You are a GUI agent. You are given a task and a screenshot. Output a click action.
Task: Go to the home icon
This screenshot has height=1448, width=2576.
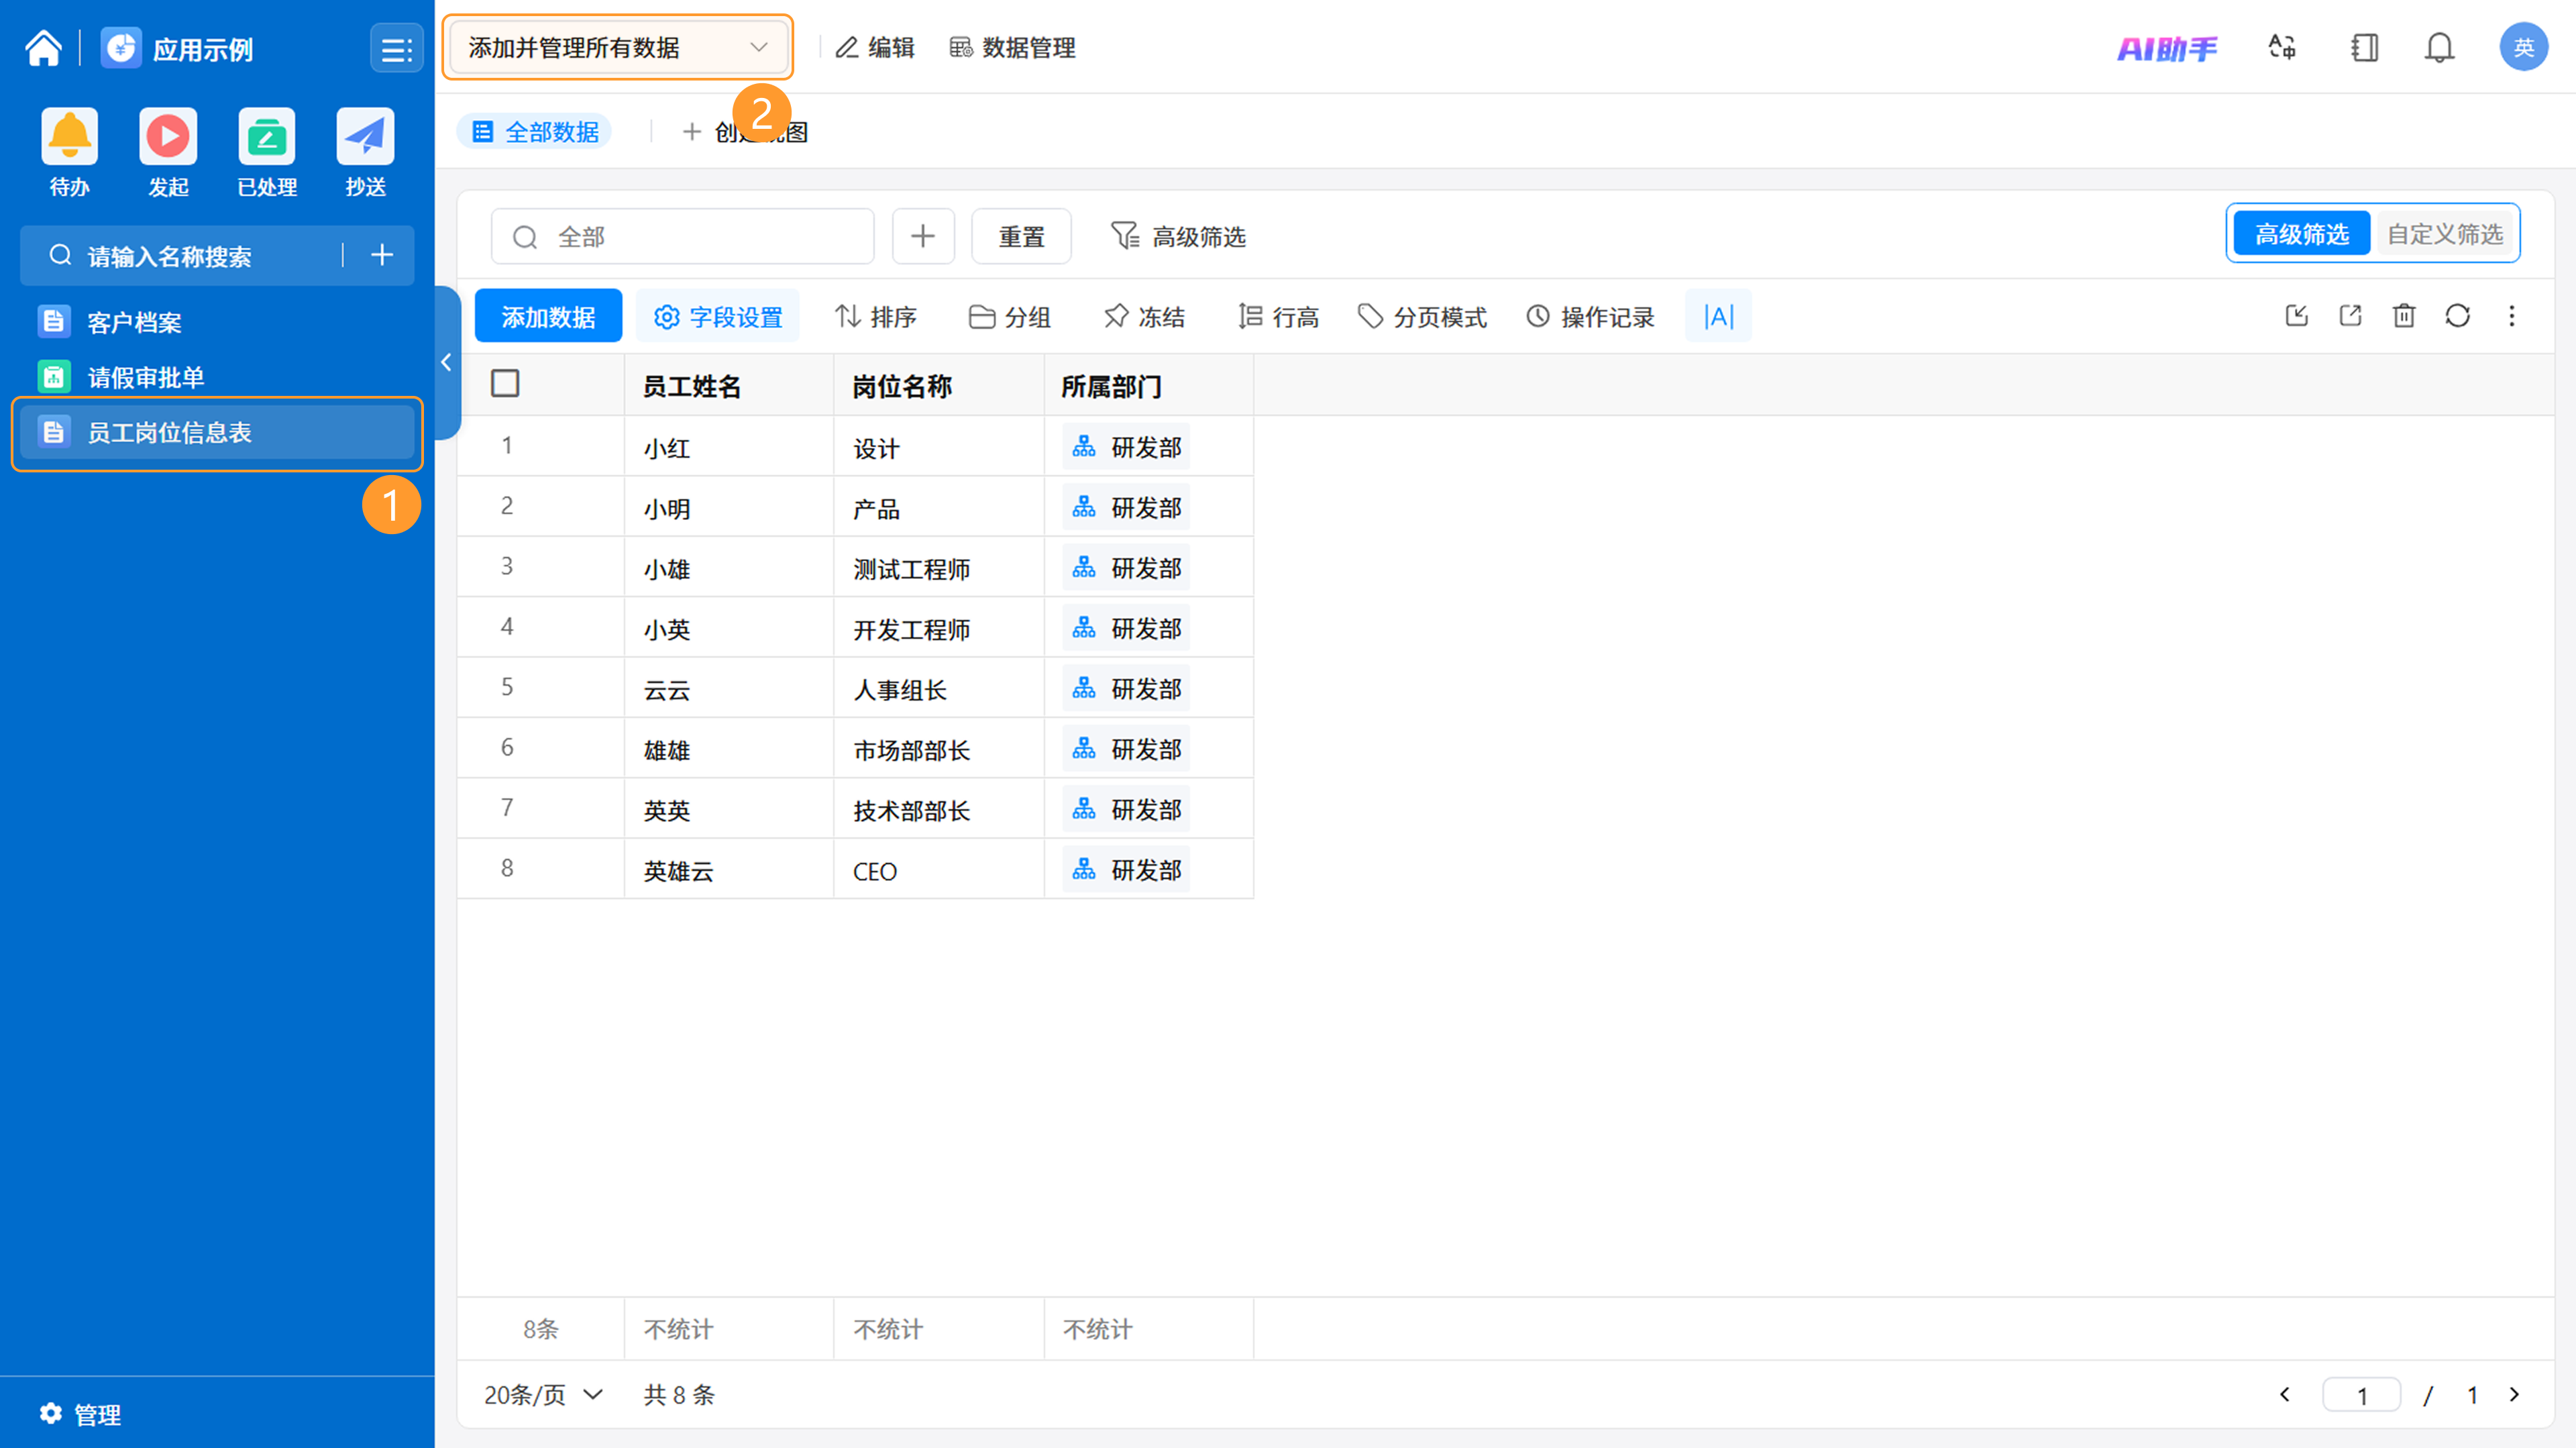click(x=43, y=47)
